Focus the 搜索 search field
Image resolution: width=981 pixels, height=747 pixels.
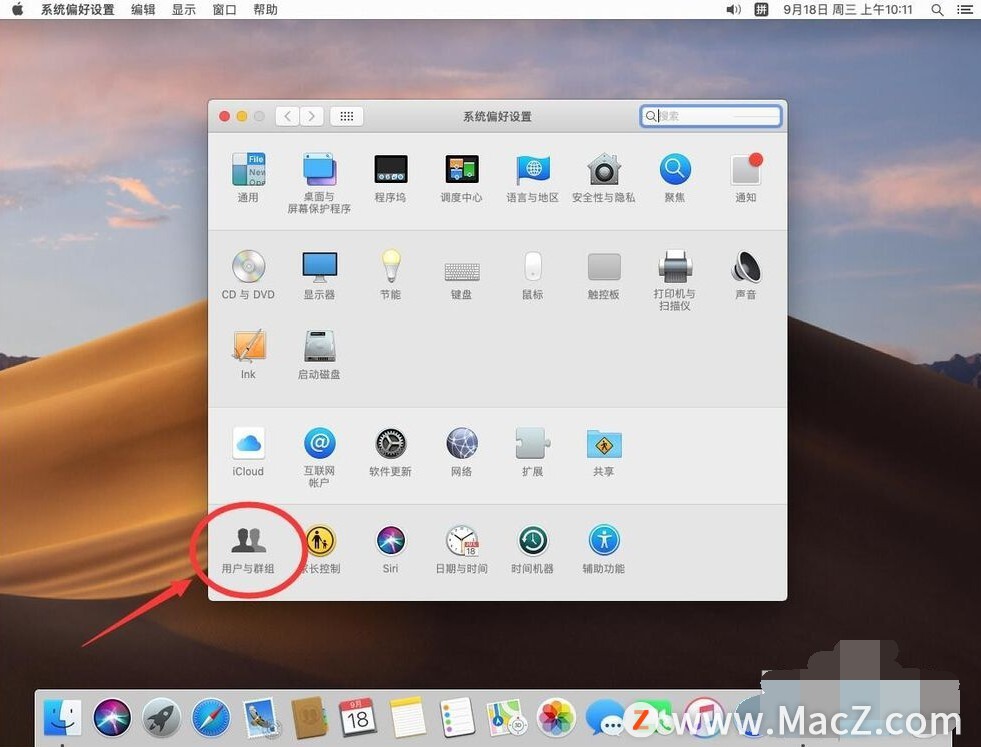coord(711,116)
